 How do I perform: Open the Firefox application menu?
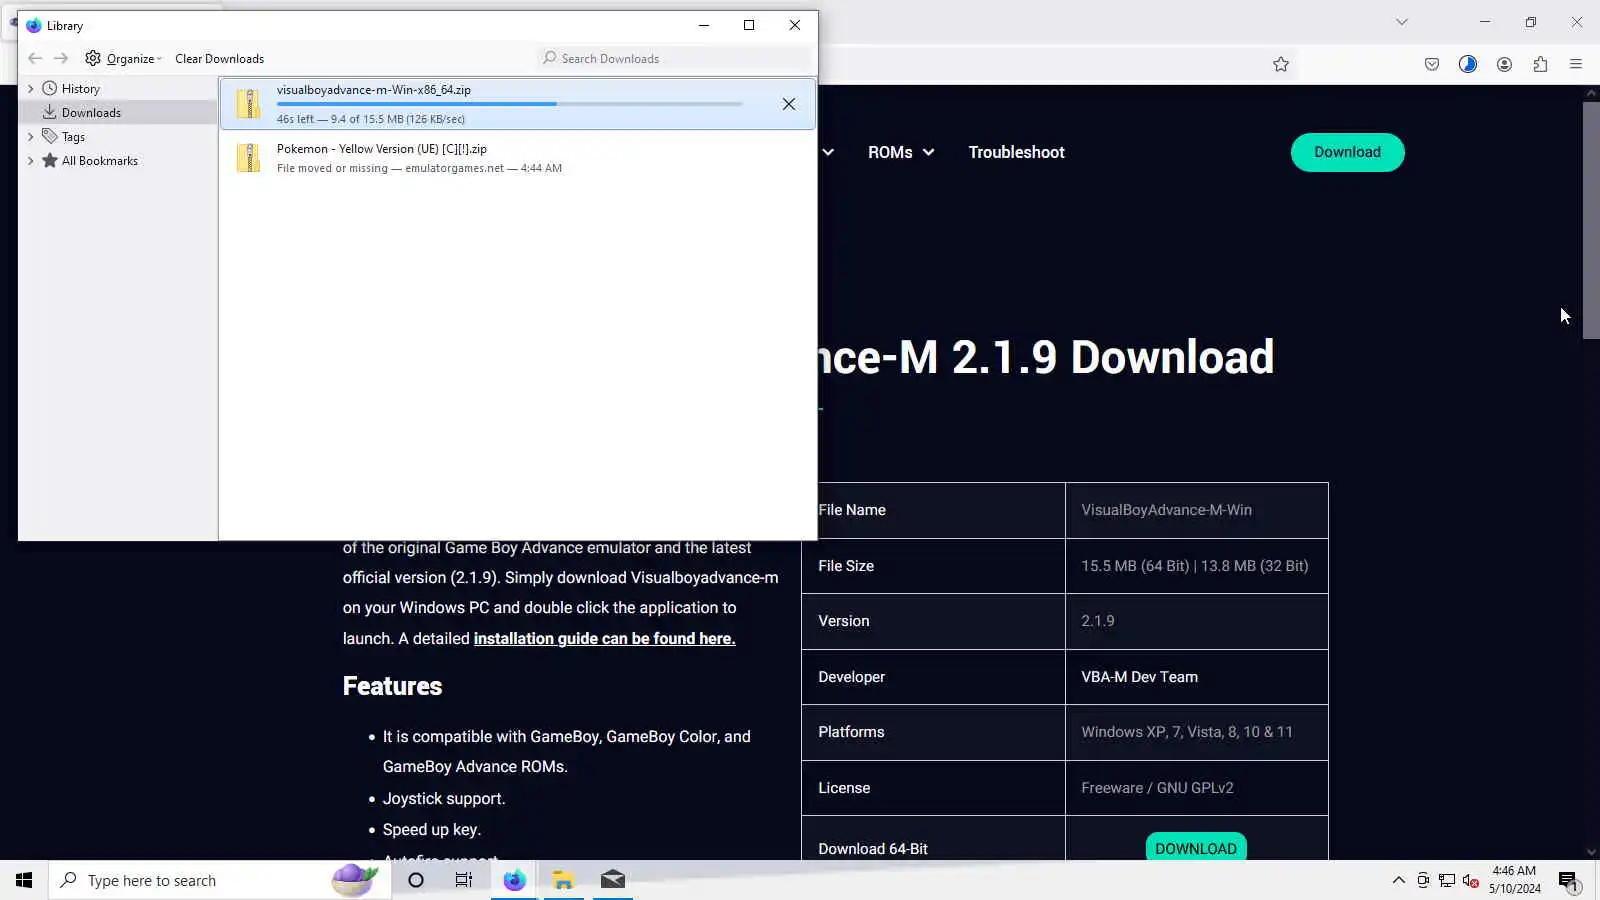point(1576,64)
